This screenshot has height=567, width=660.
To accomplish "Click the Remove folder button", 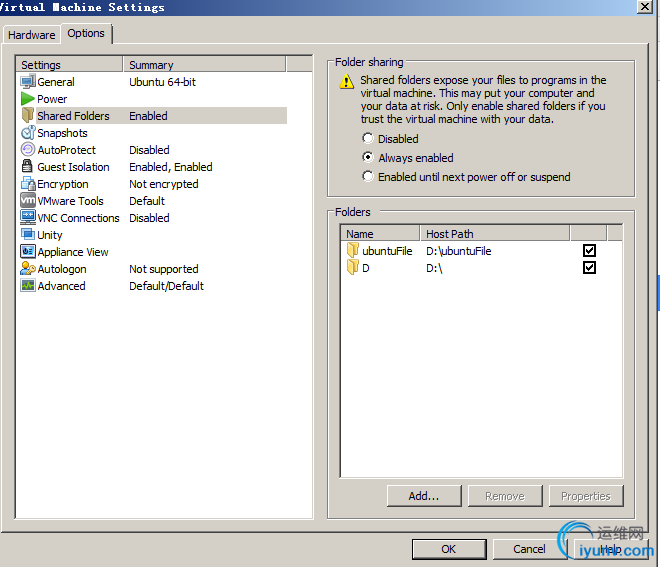I will click(x=505, y=496).
